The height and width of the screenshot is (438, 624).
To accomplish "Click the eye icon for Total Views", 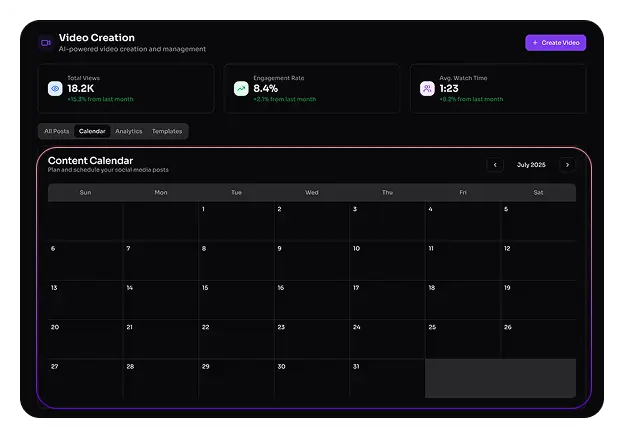I will tap(55, 88).
